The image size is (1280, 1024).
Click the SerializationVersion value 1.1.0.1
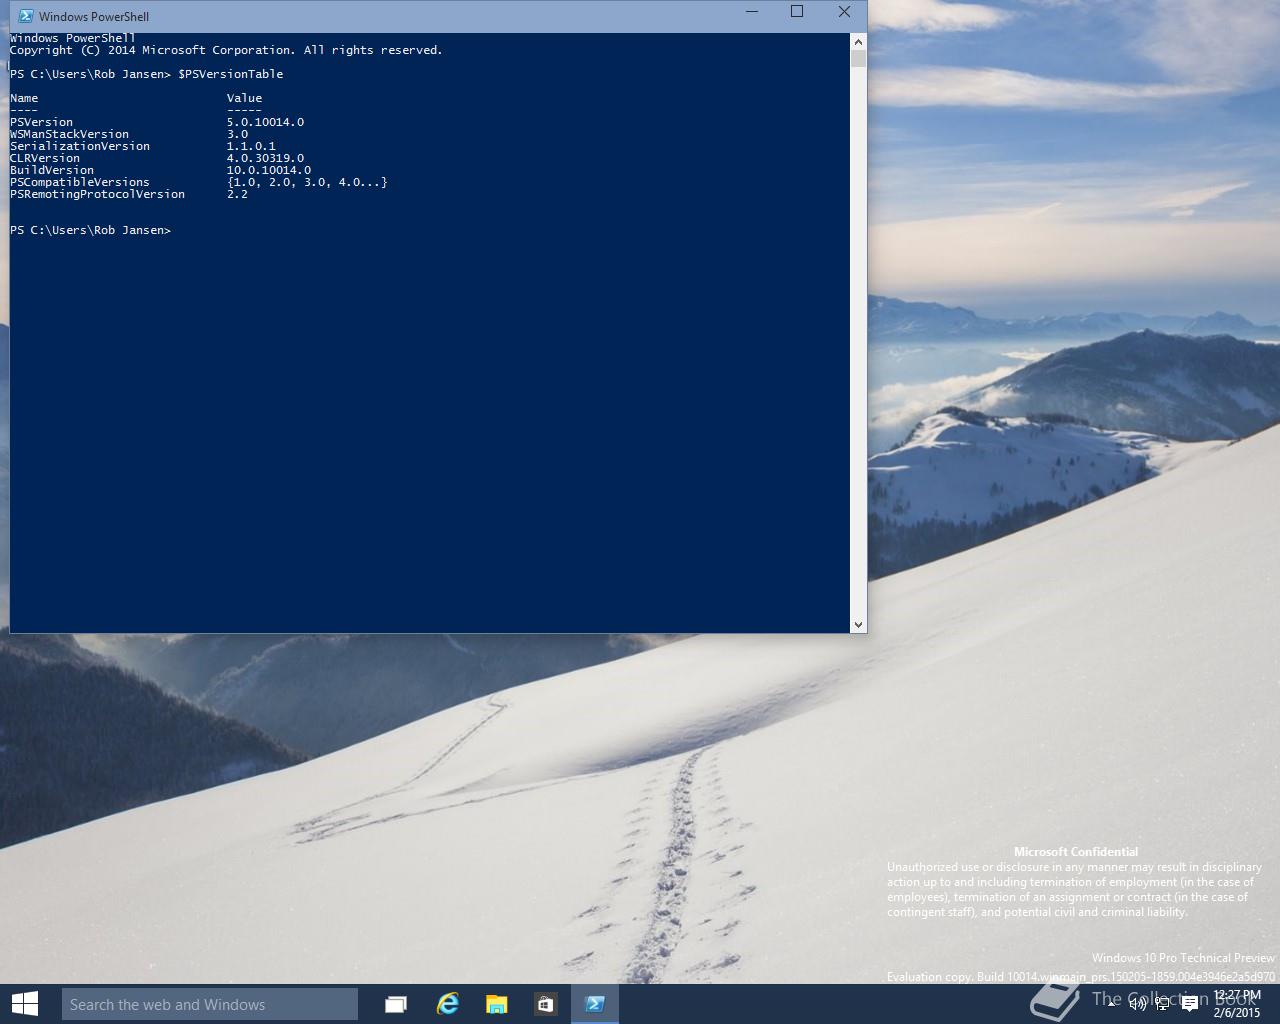click(x=251, y=146)
